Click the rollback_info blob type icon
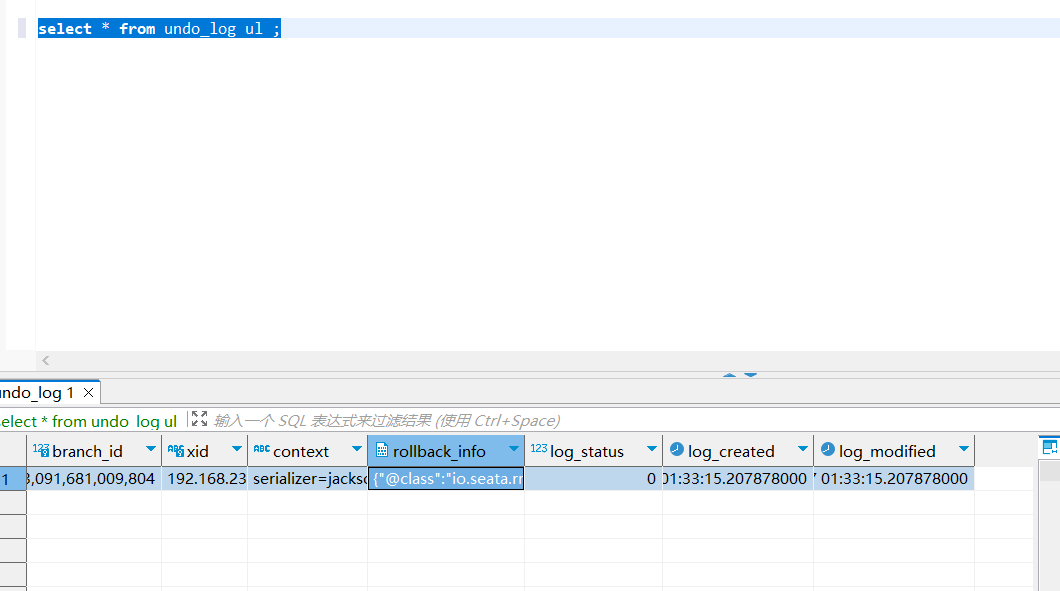This screenshot has width=1060, height=591. click(x=381, y=451)
